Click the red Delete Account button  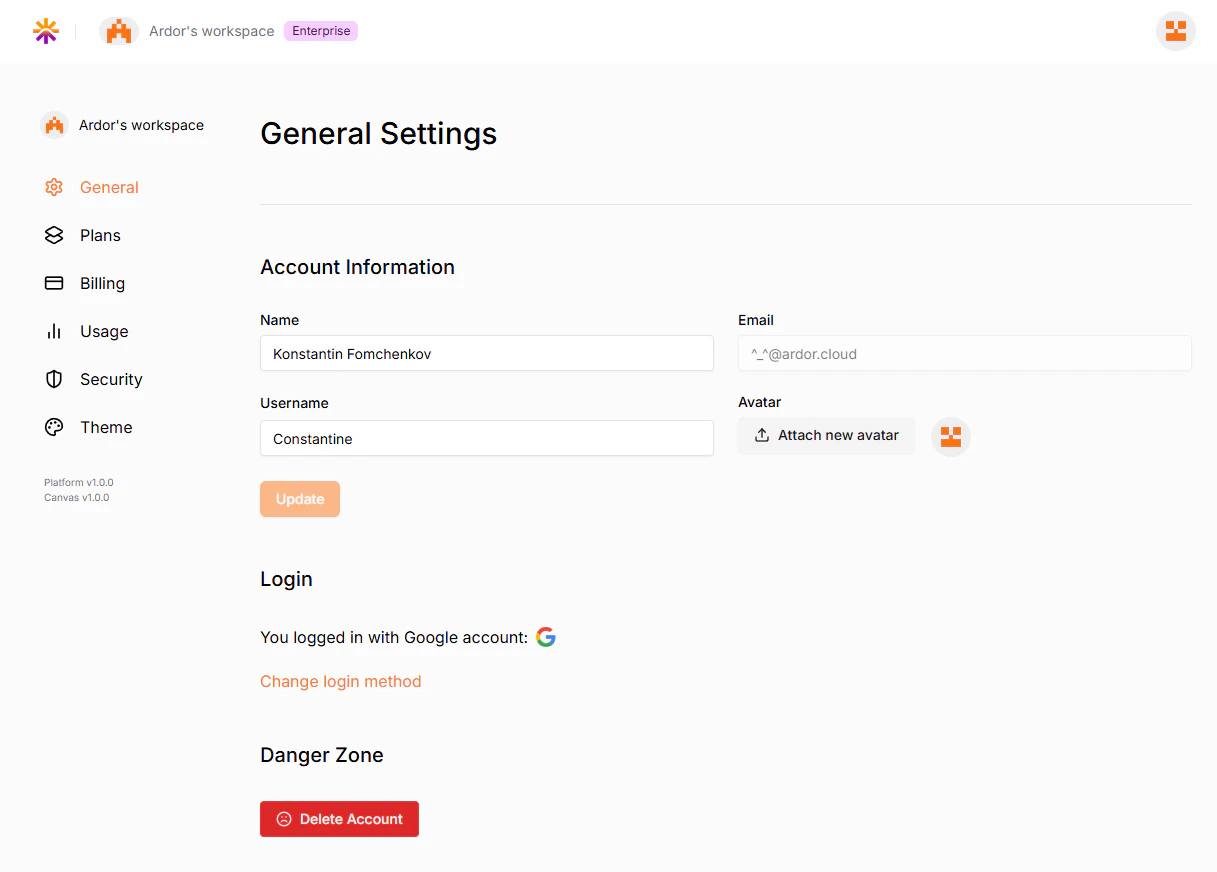coord(339,819)
